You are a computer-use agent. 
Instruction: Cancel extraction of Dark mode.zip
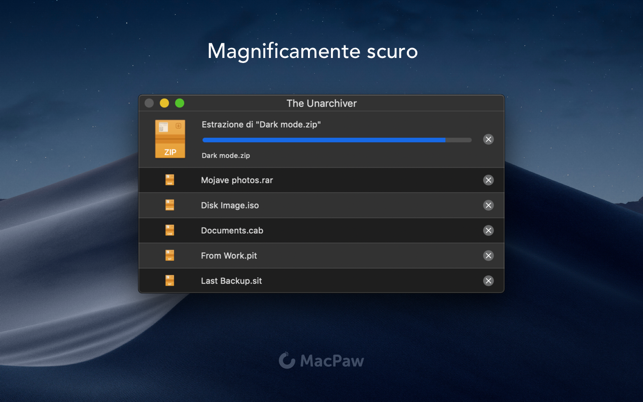pos(488,139)
